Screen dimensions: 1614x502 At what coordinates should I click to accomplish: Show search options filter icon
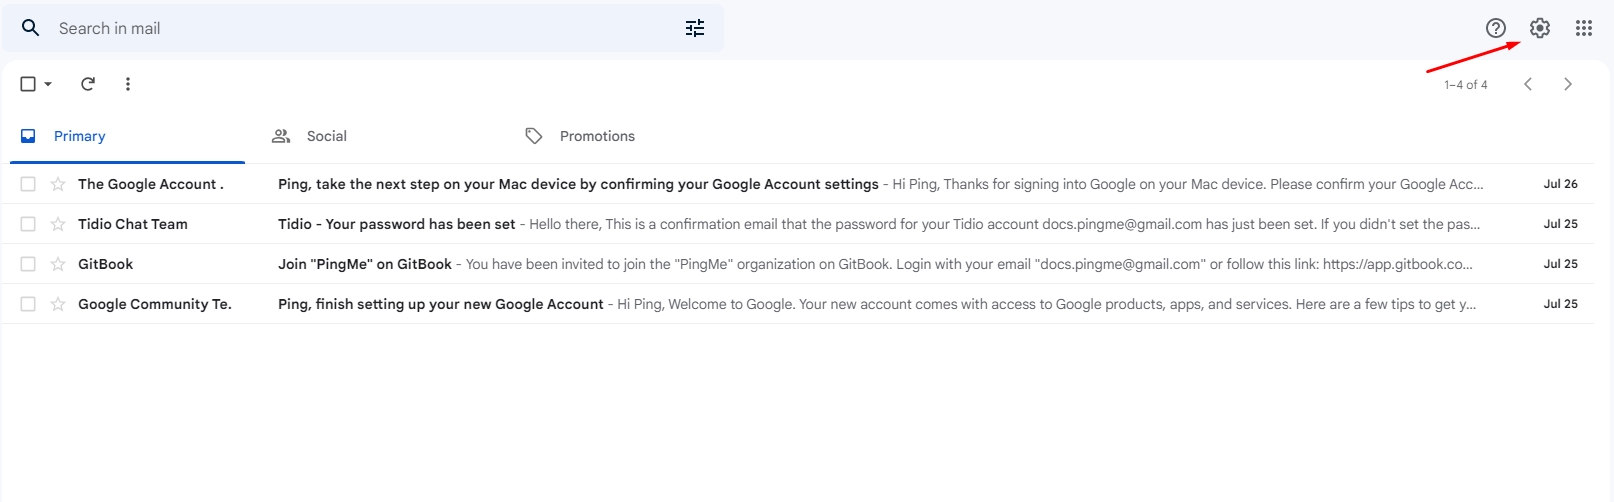pos(695,28)
